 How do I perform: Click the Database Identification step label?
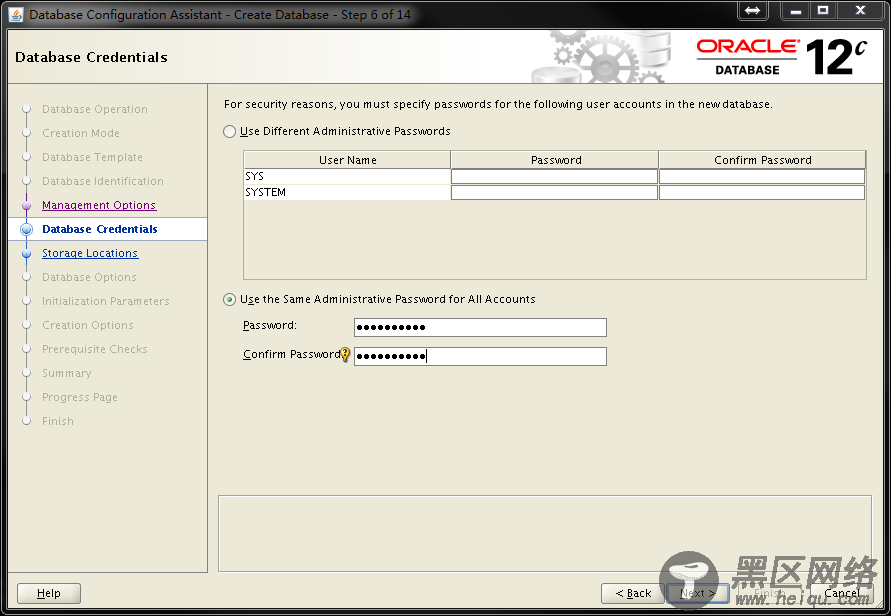coord(103,181)
